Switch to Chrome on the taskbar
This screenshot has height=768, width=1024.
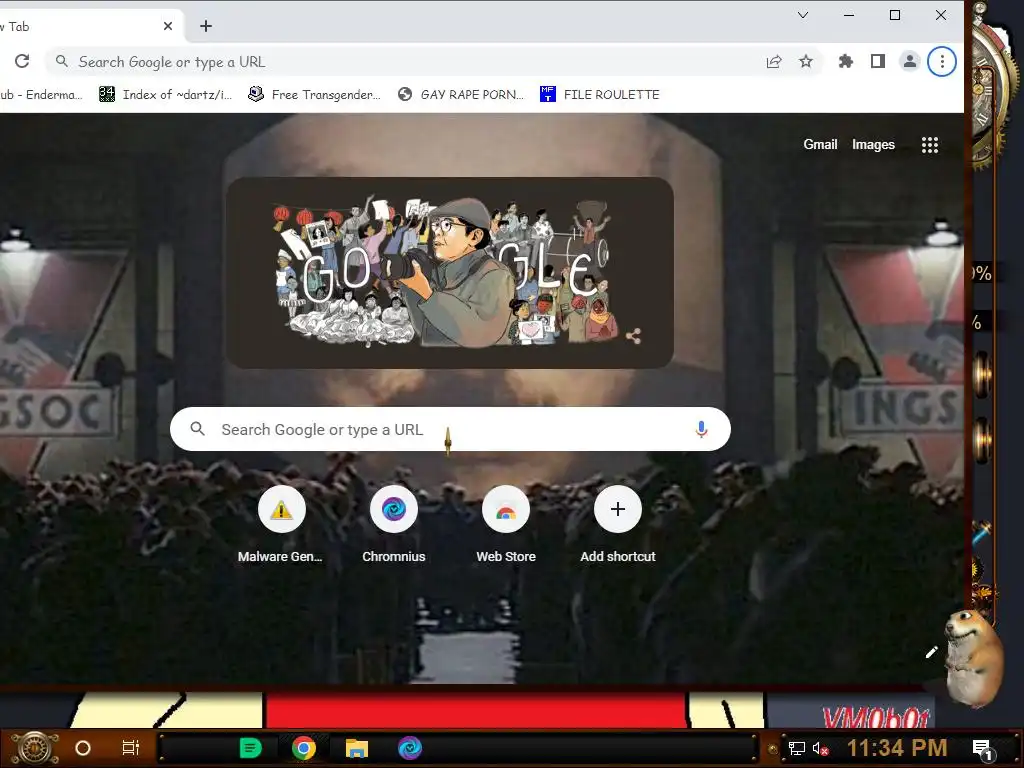click(x=304, y=748)
